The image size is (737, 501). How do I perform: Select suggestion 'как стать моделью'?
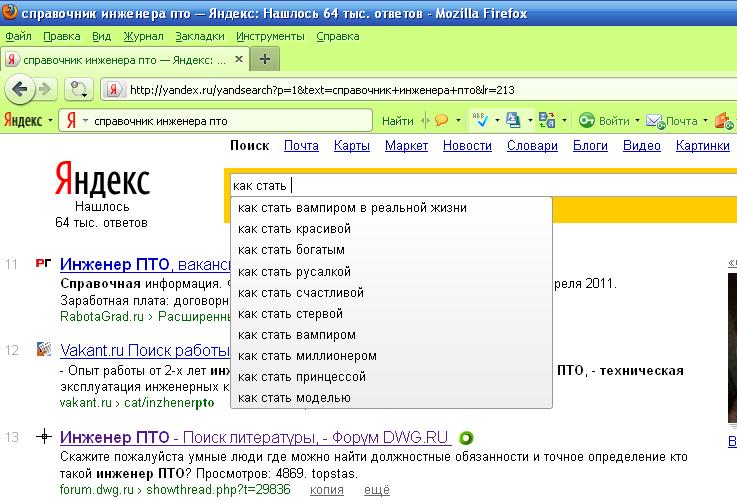(x=392, y=398)
